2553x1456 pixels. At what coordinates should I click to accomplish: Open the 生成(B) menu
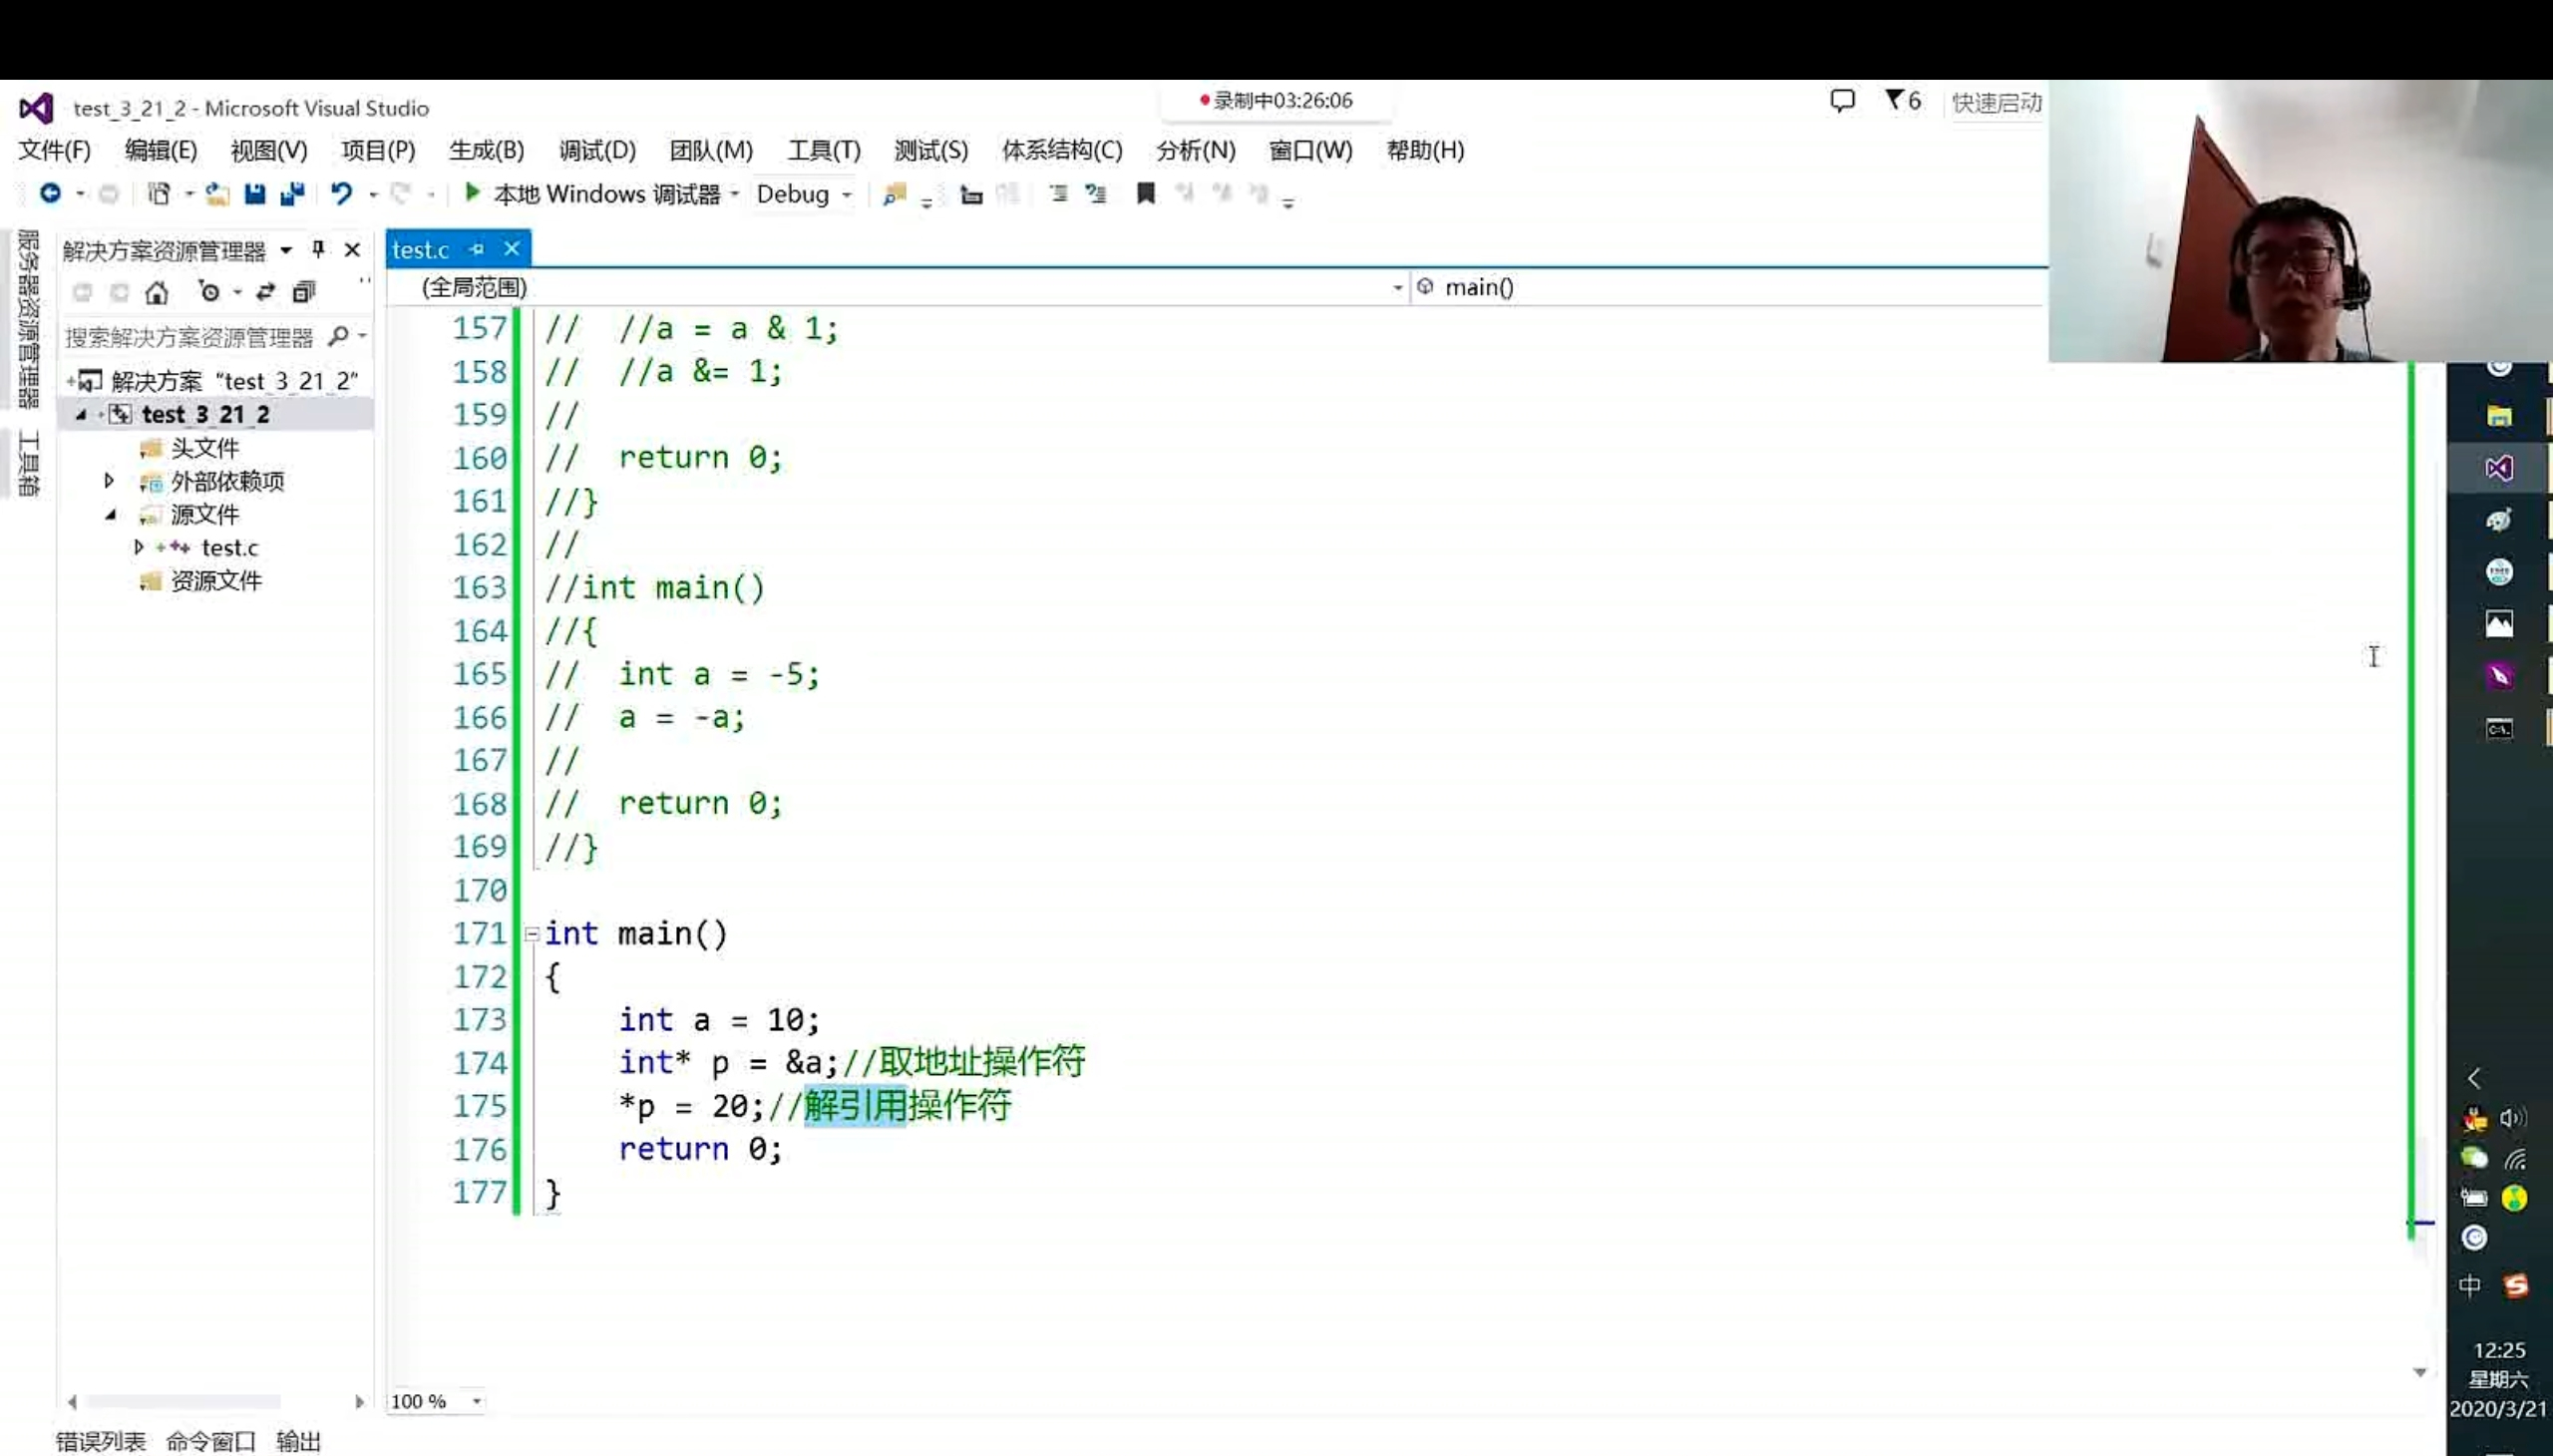pyautogui.click(x=486, y=150)
